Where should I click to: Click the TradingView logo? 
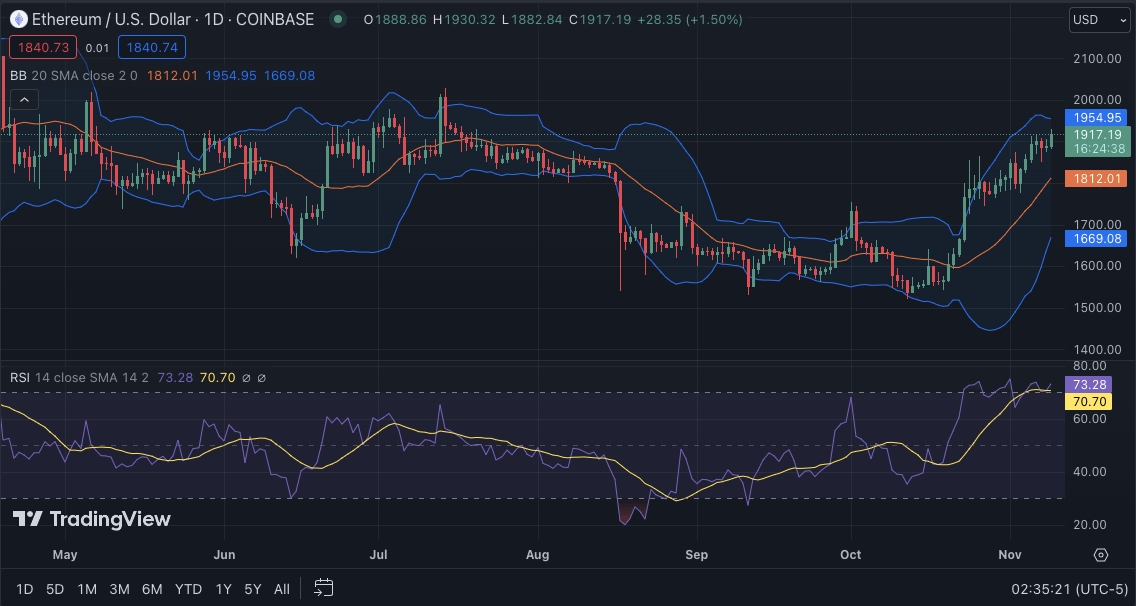pyautogui.click(x=92, y=519)
